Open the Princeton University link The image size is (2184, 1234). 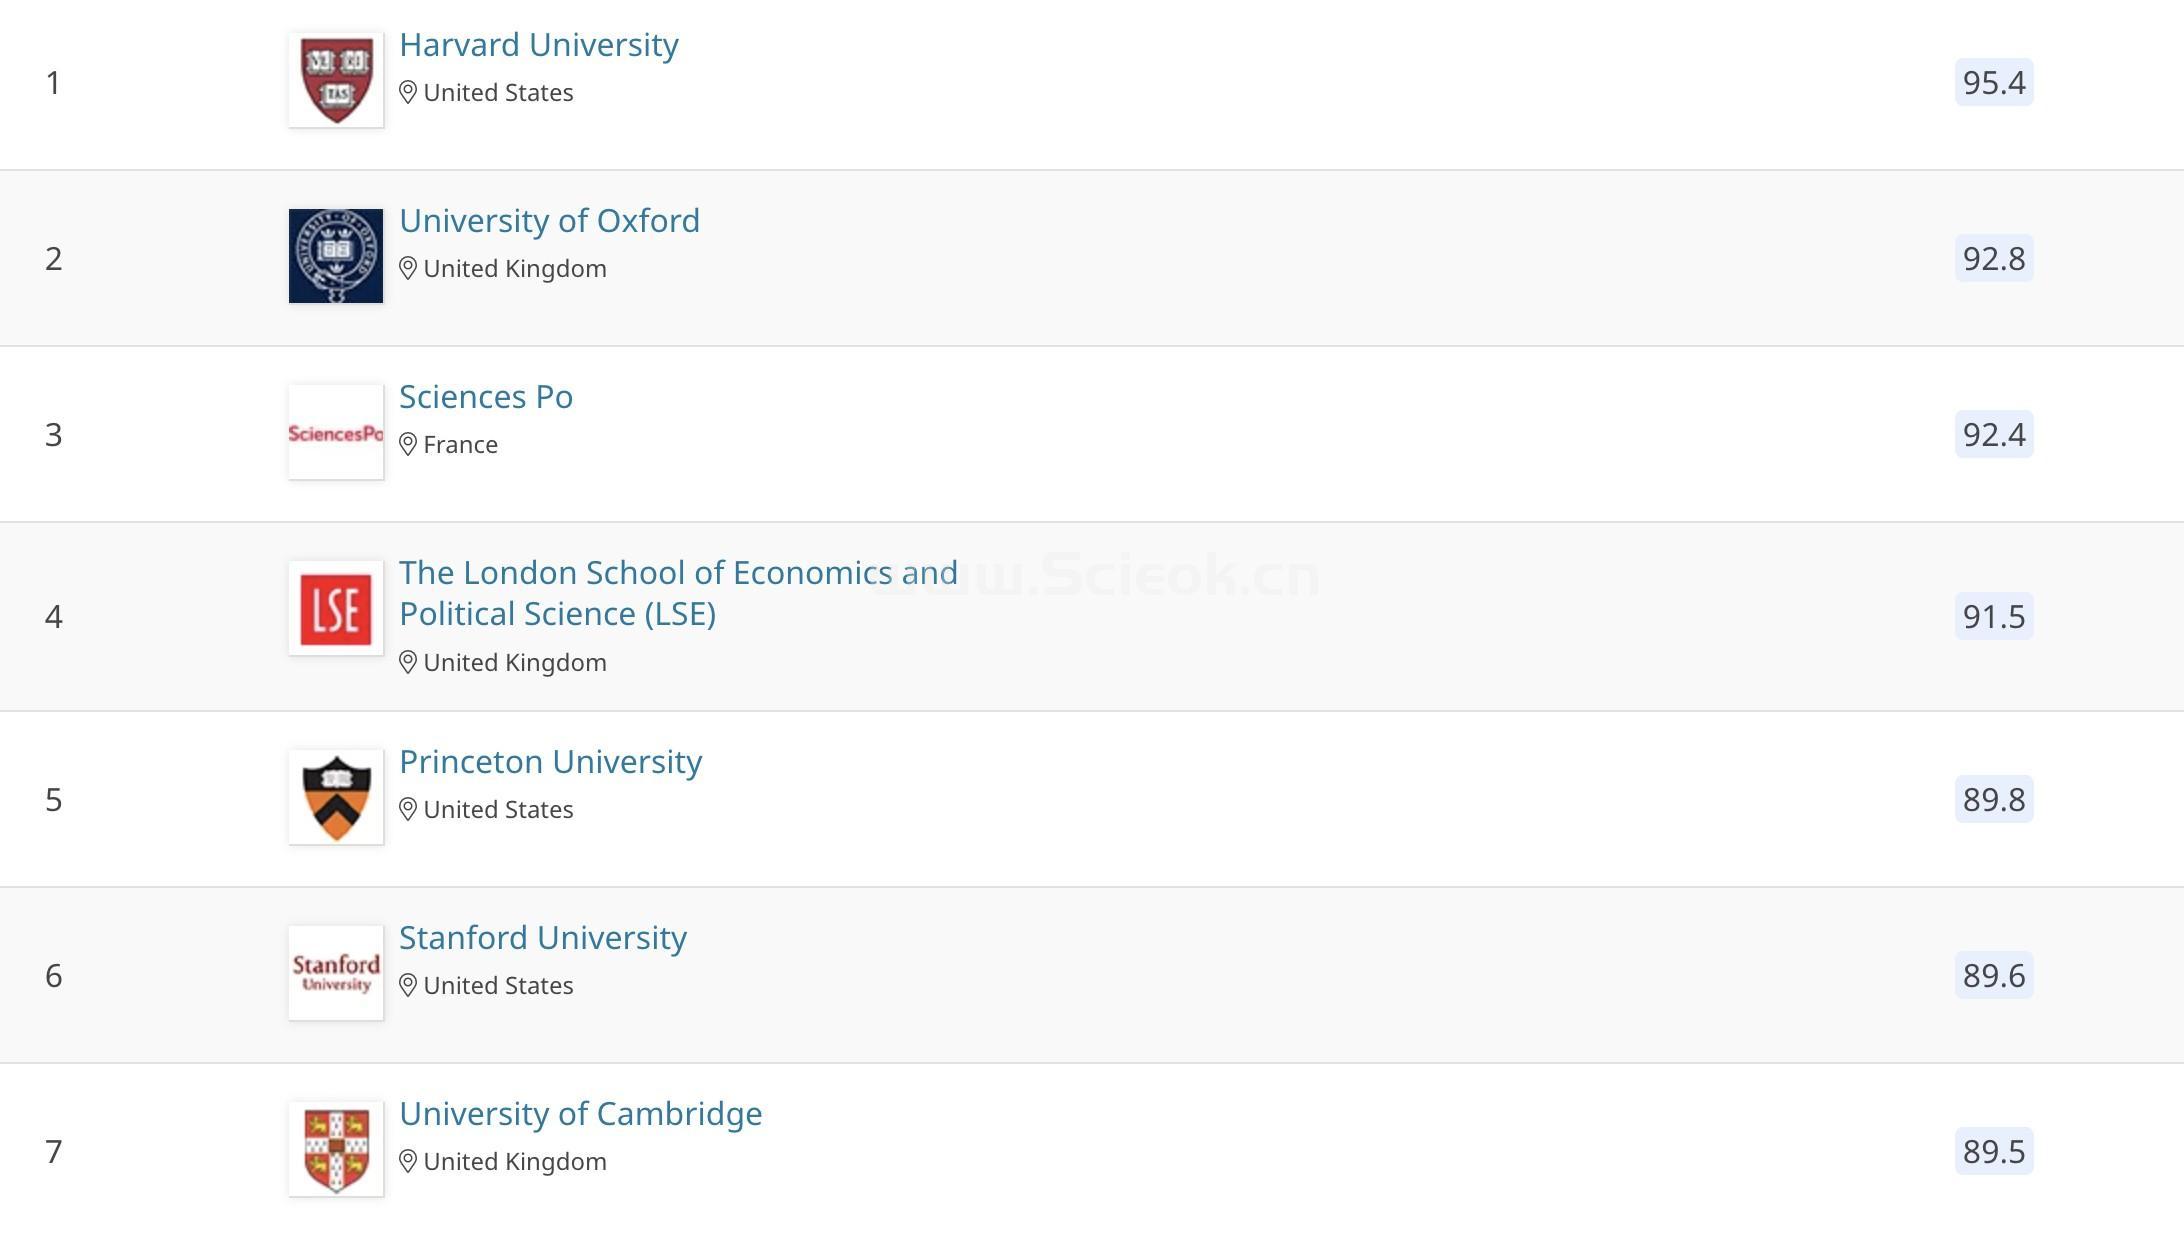tap(550, 762)
